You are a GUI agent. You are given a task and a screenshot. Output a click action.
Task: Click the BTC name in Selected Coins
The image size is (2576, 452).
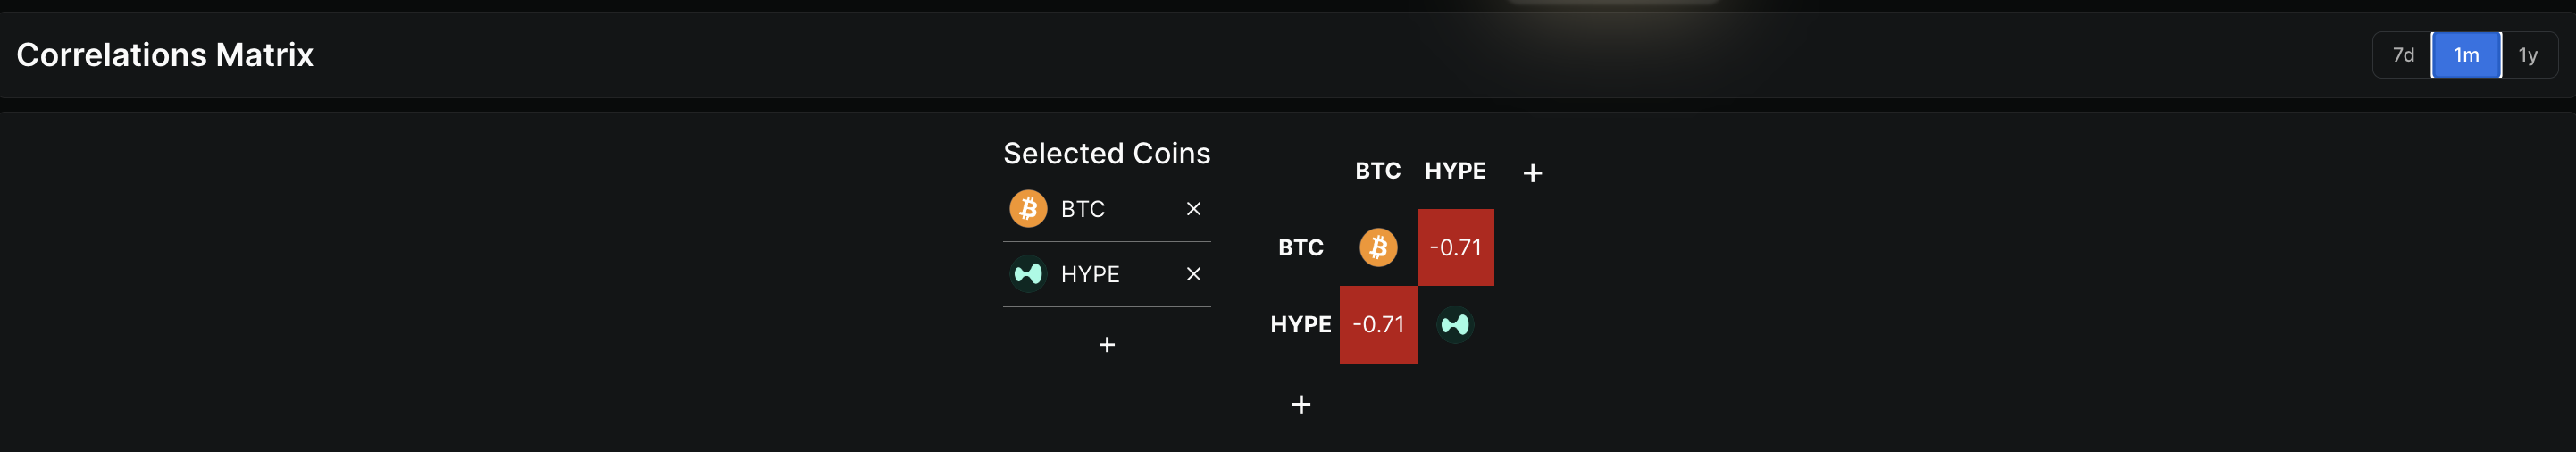tap(1083, 210)
